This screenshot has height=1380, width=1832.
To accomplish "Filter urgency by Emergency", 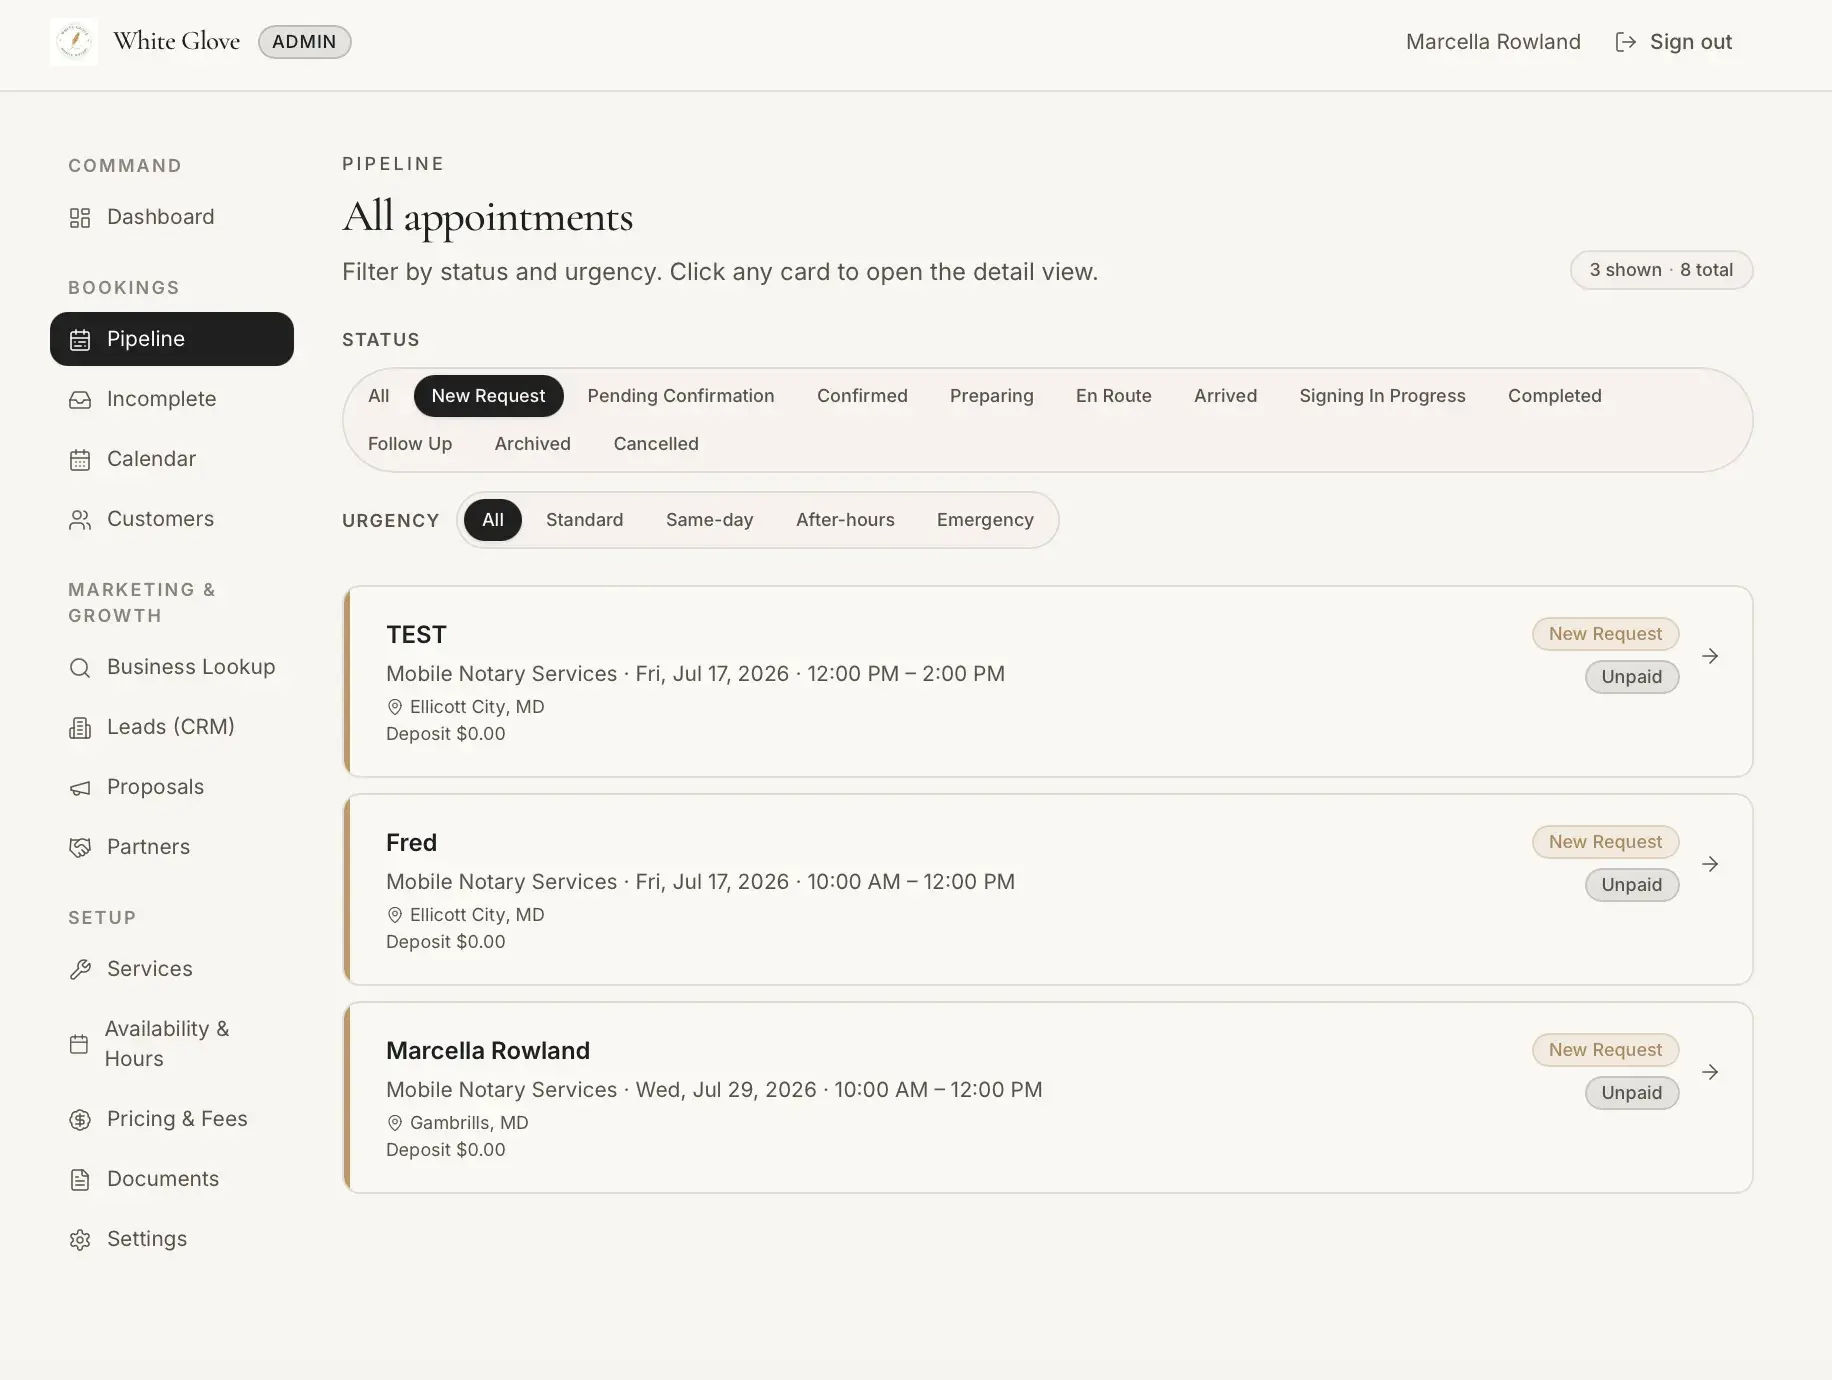I will (x=985, y=520).
